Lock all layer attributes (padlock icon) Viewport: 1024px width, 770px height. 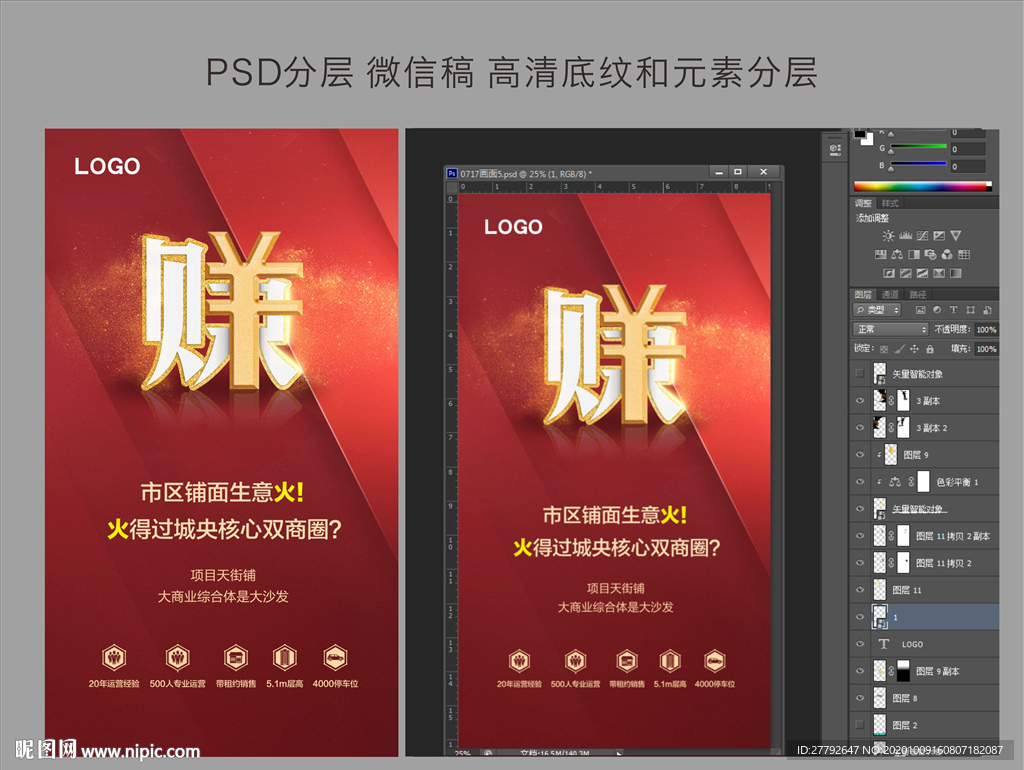click(930, 349)
